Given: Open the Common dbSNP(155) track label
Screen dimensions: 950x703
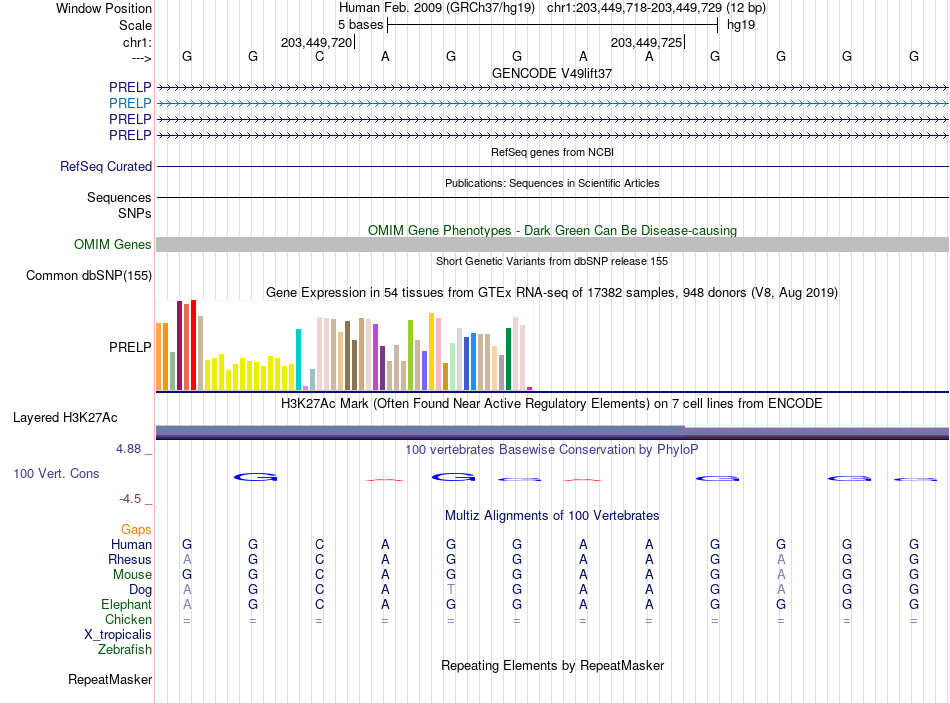Looking at the screenshot, I should pyautogui.click(x=88, y=275).
